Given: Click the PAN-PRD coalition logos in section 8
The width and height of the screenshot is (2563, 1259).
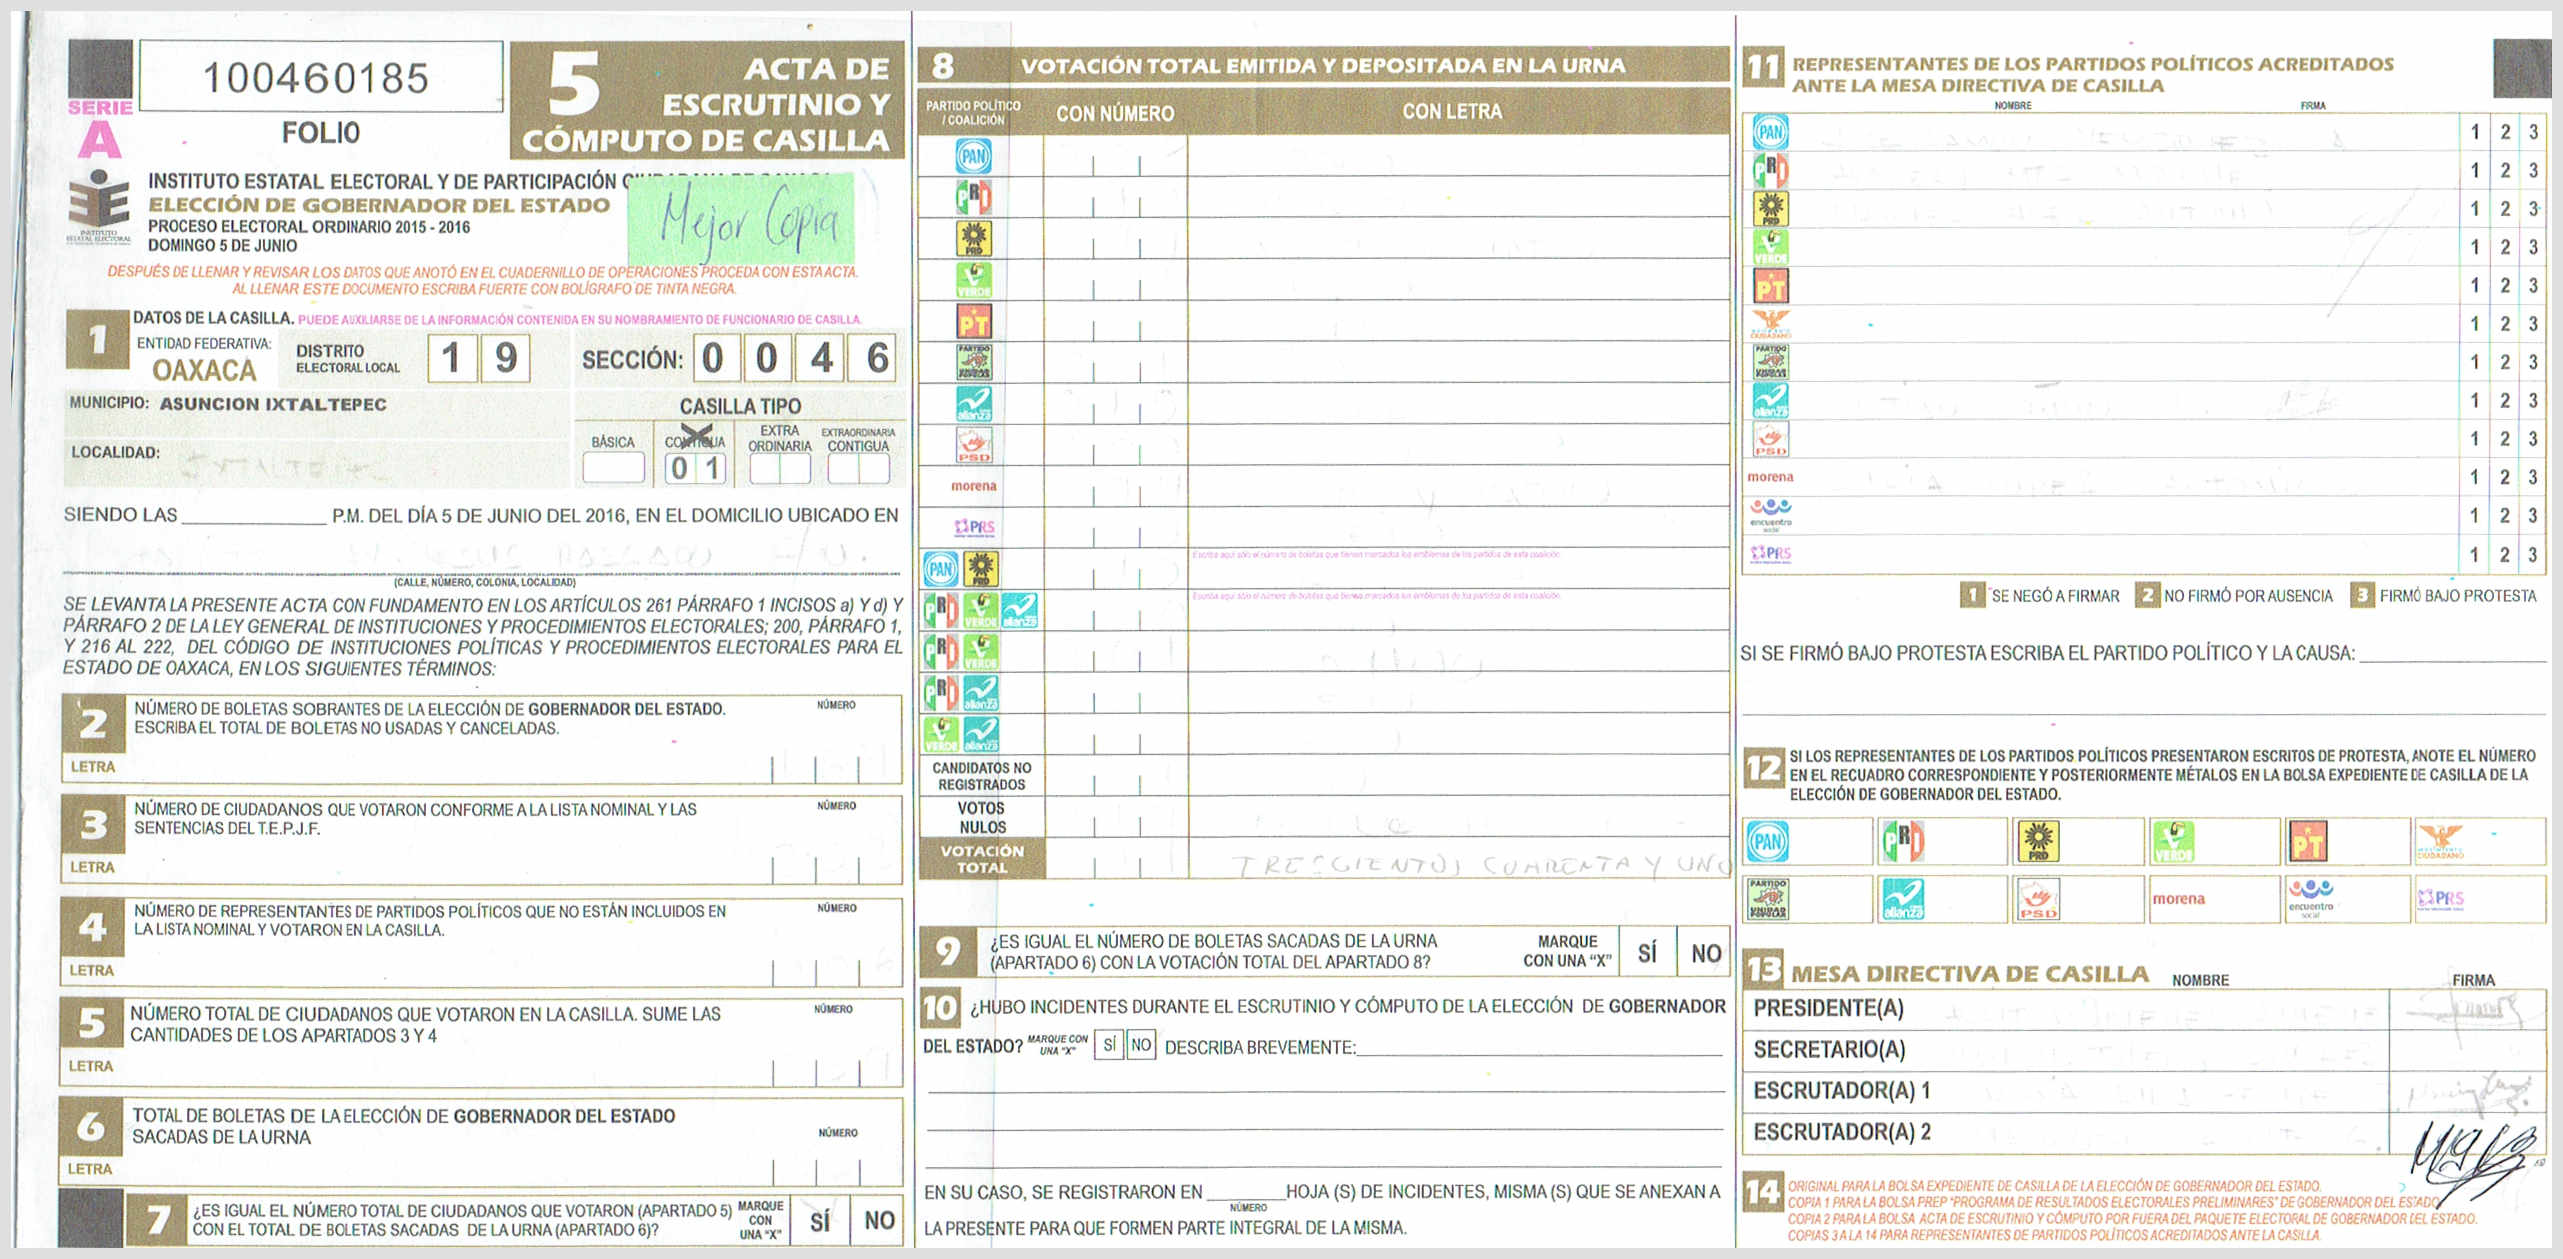Looking at the screenshot, I should pos(960,569).
